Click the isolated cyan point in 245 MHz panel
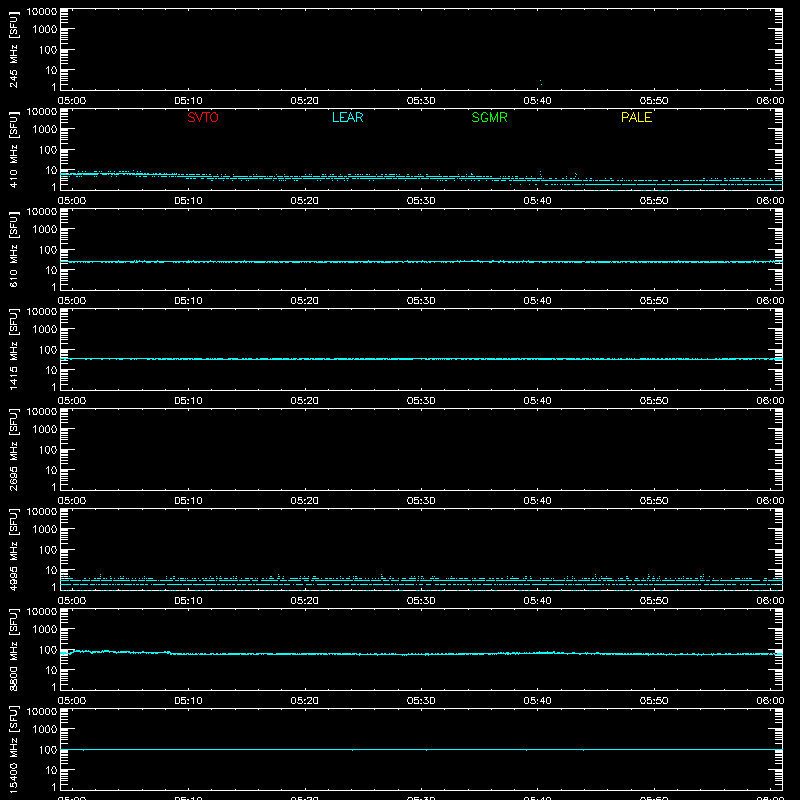Image resolution: width=800 pixels, height=800 pixels. pyautogui.click(x=541, y=82)
